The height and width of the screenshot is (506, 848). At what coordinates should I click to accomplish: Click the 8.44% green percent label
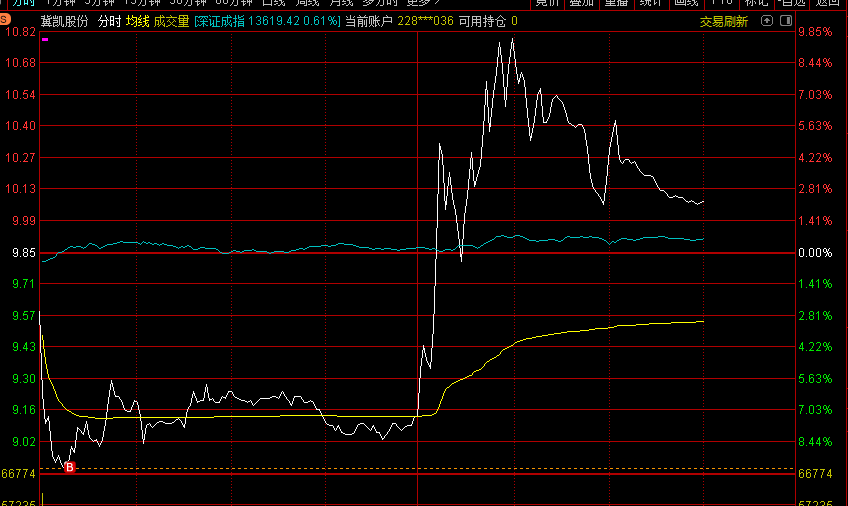click(816, 442)
